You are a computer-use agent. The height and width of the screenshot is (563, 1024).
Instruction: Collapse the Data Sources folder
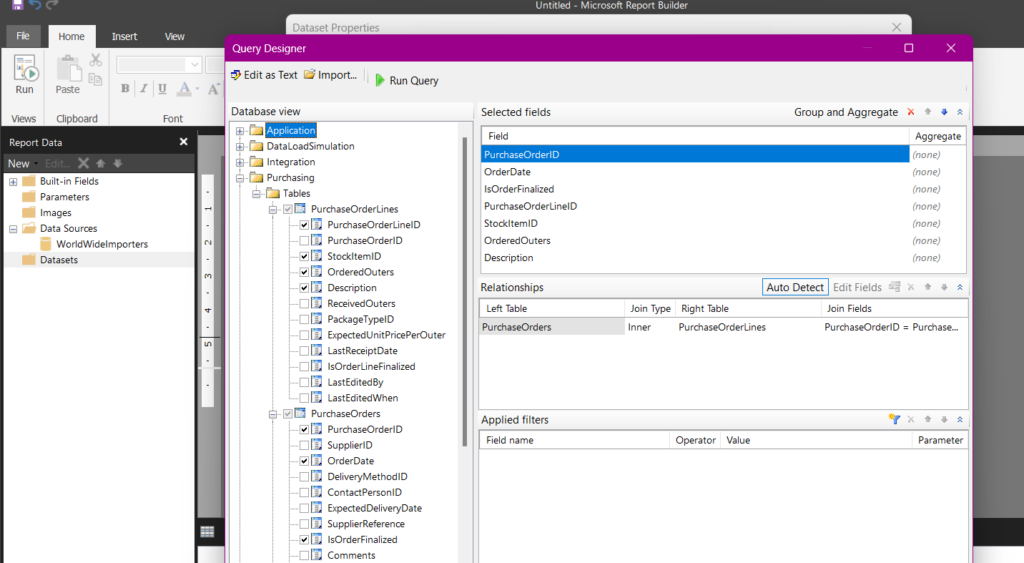pyautogui.click(x=13, y=229)
